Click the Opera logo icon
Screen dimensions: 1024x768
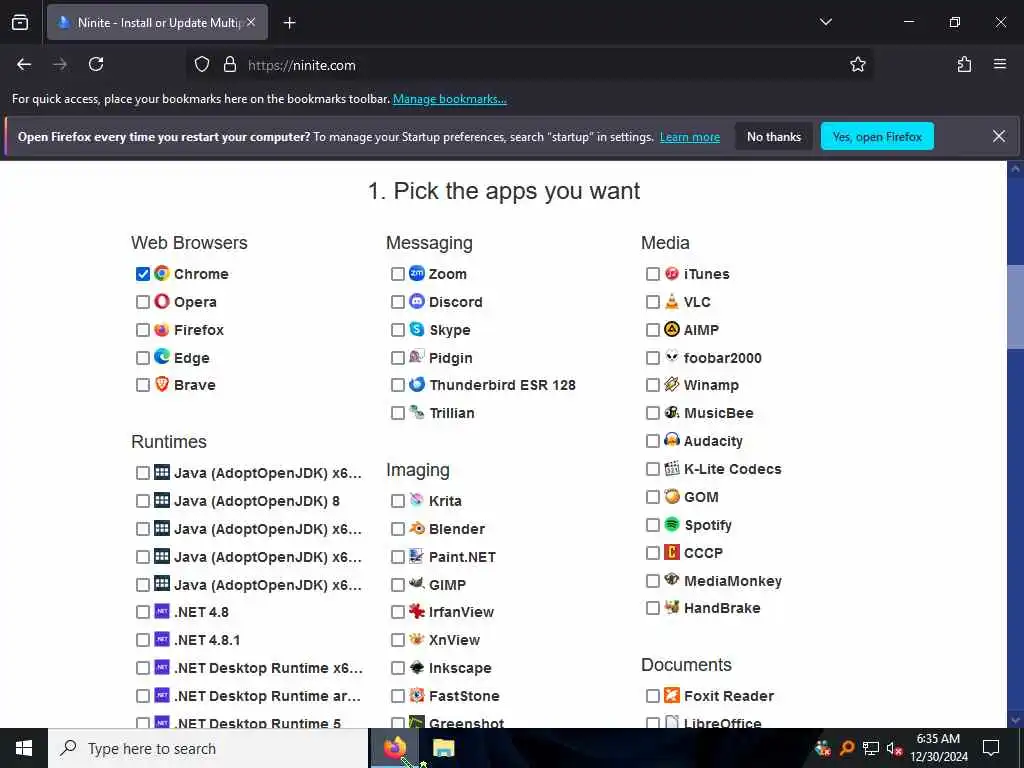[161, 301]
